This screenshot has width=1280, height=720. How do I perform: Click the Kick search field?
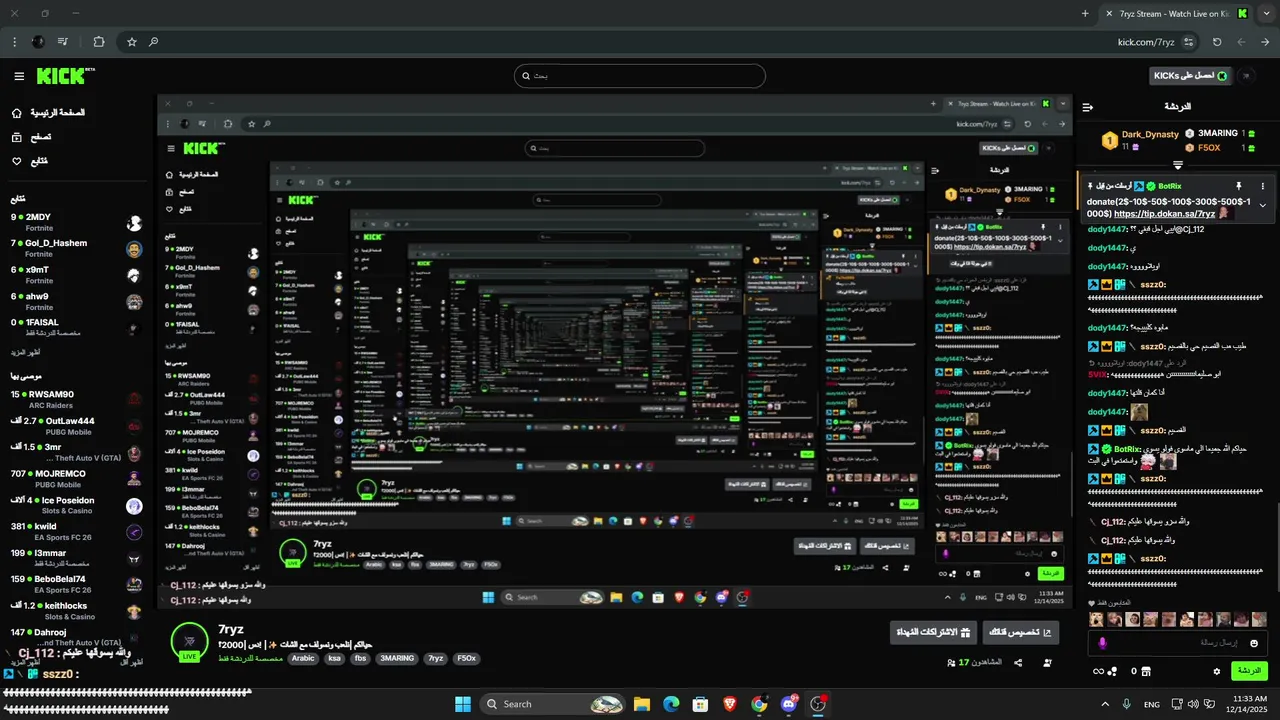pyautogui.click(x=640, y=76)
